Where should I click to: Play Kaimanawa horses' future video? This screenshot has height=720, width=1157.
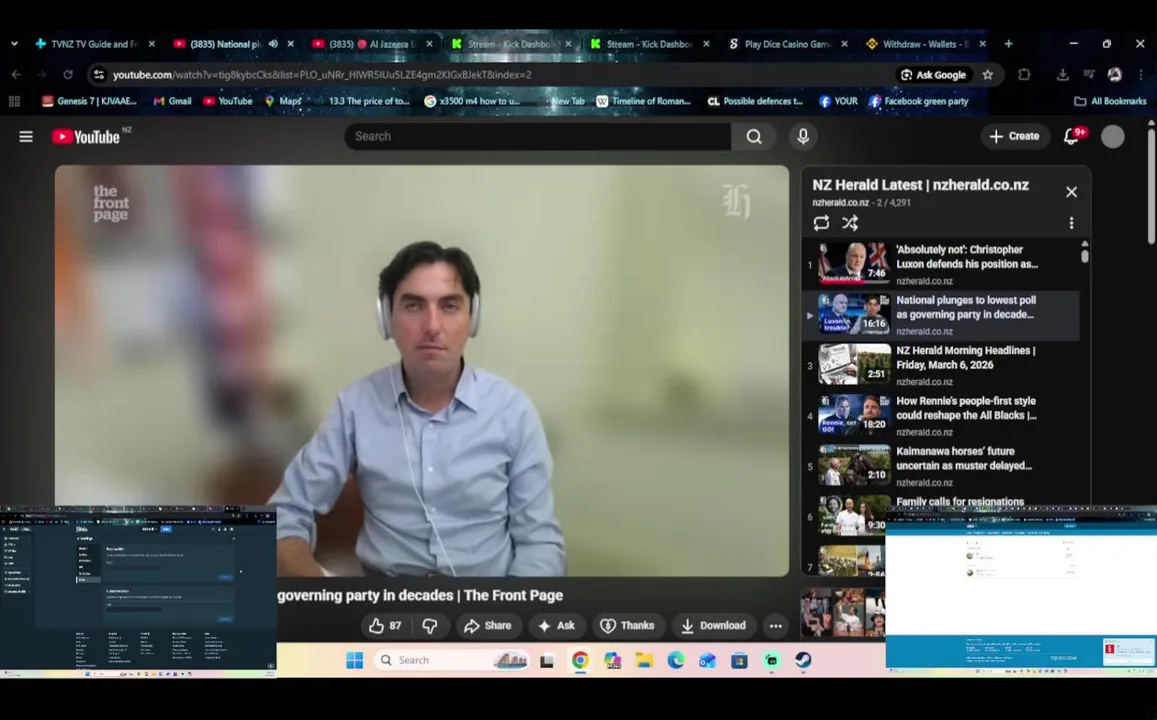coord(942,465)
